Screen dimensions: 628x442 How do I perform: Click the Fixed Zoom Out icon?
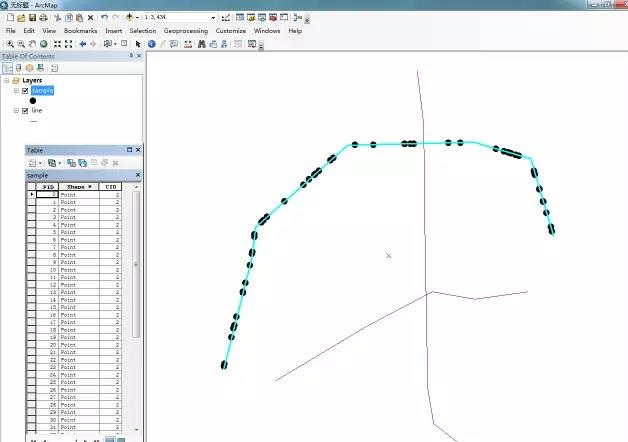pyautogui.click(x=68, y=44)
